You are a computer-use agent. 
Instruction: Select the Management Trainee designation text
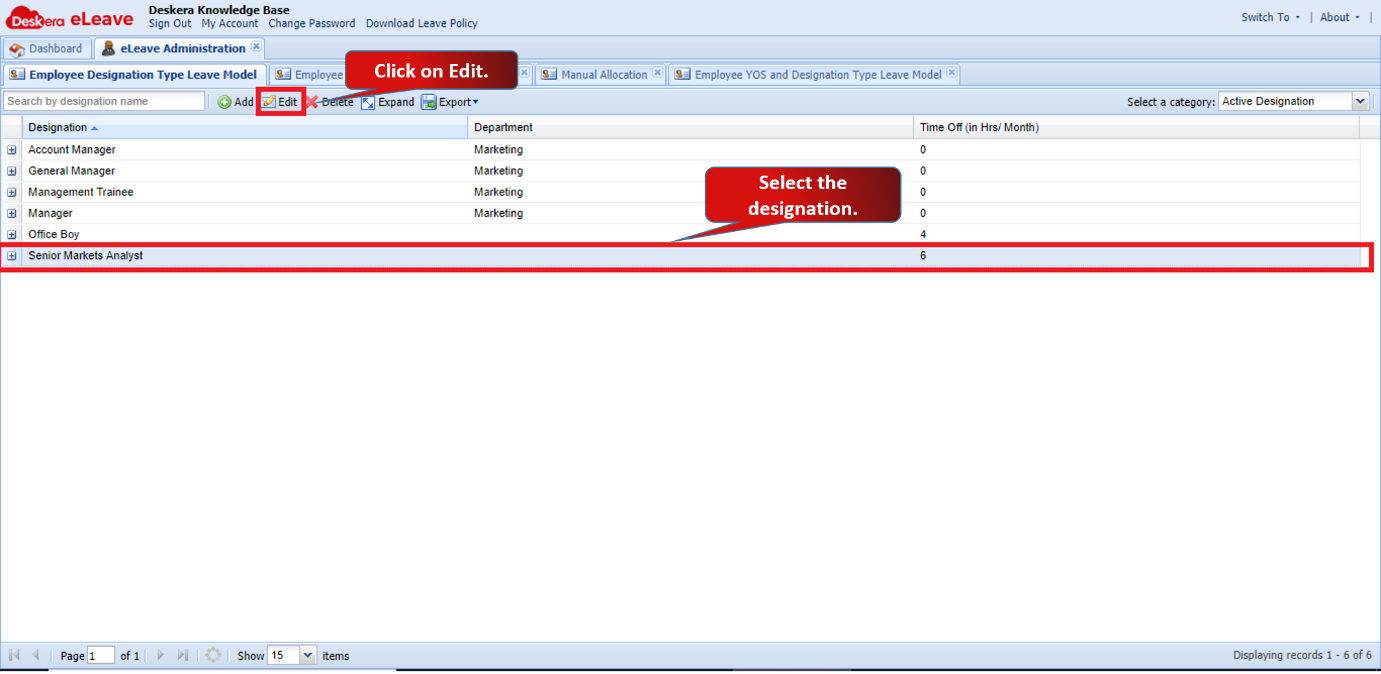pyautogui.click(x=81, y=192)
